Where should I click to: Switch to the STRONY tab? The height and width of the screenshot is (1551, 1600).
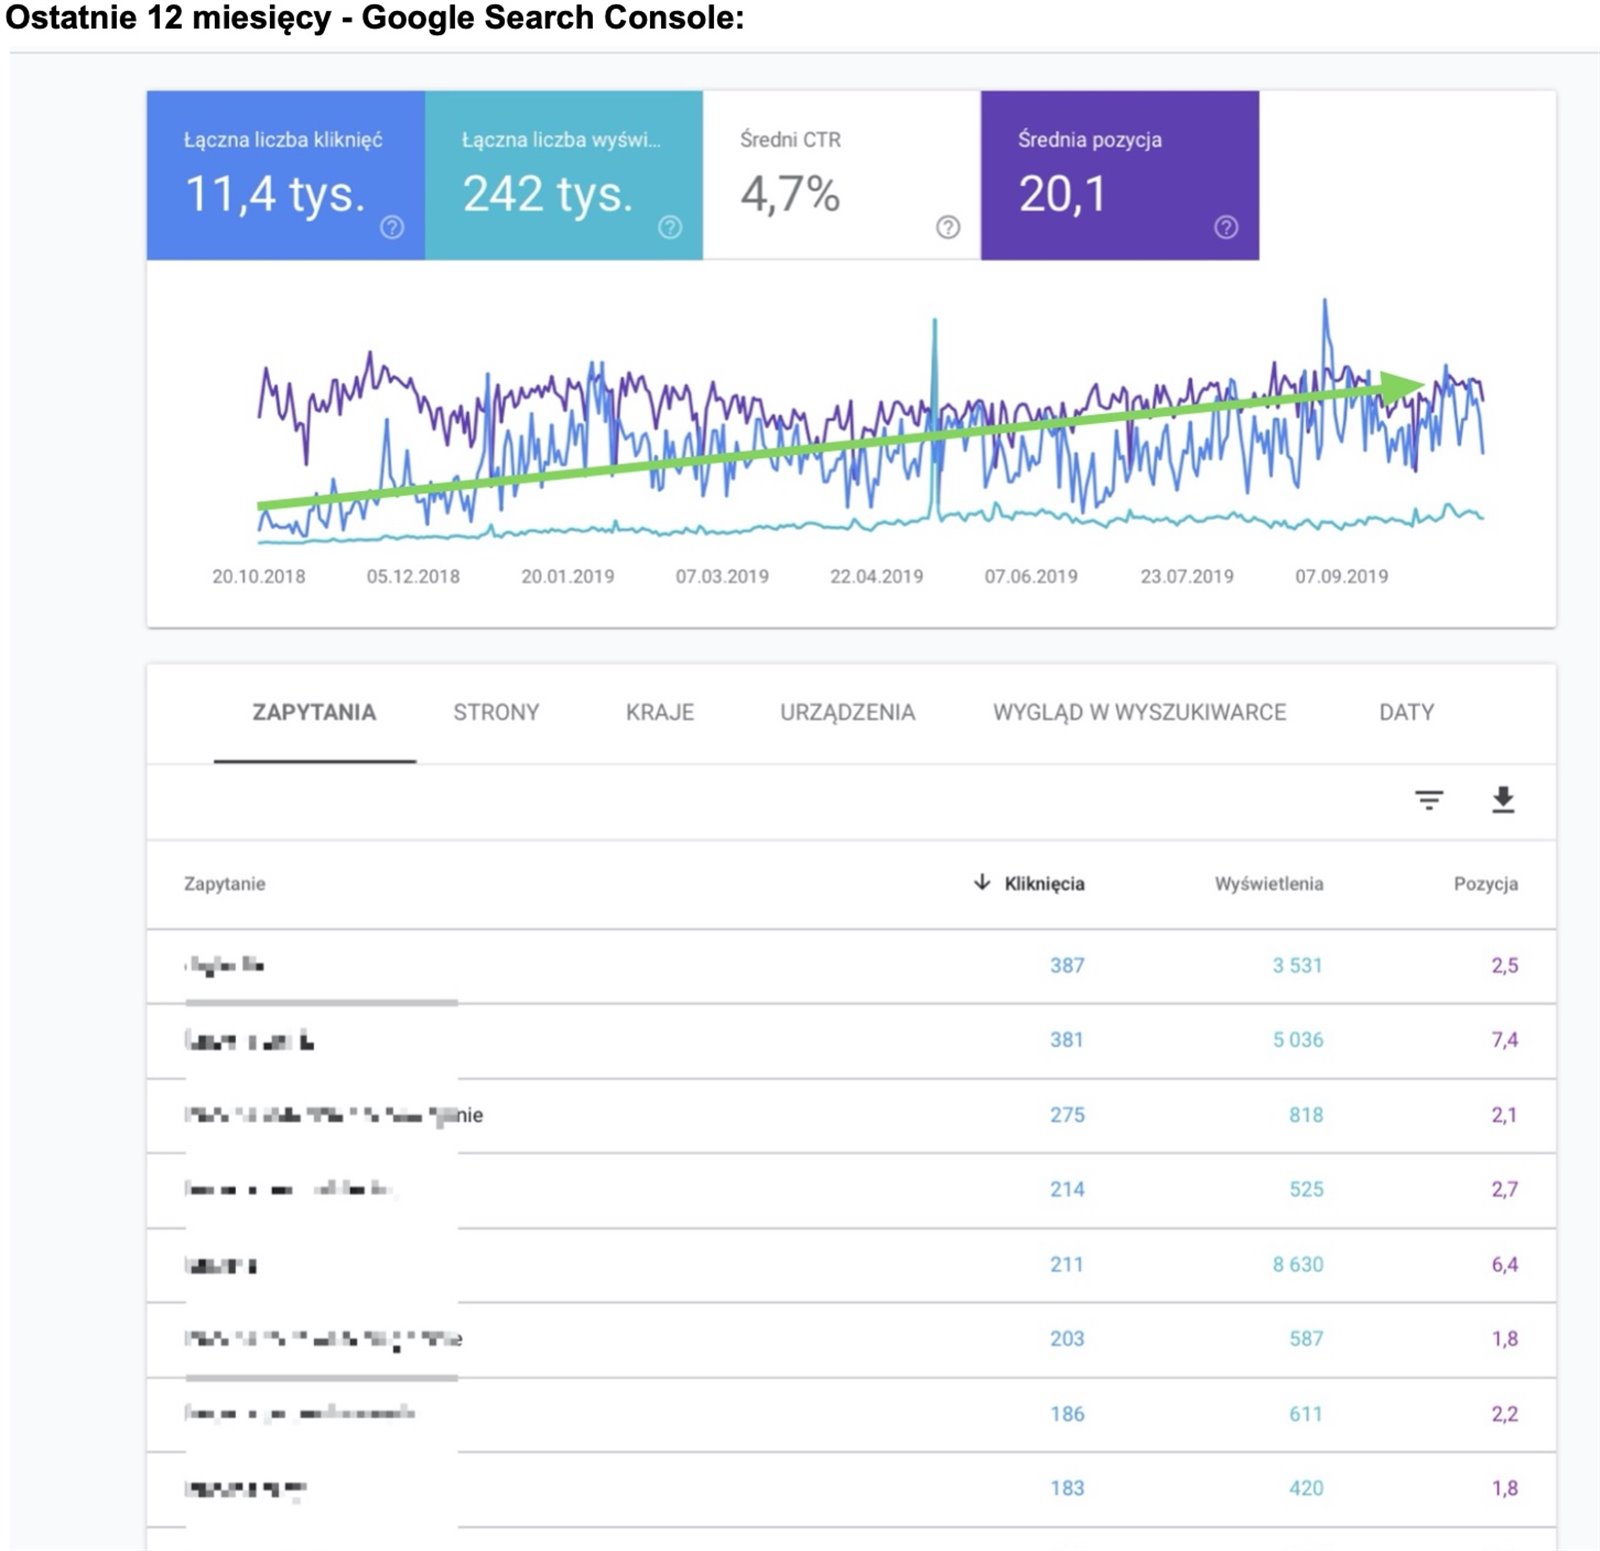point(496,713)
